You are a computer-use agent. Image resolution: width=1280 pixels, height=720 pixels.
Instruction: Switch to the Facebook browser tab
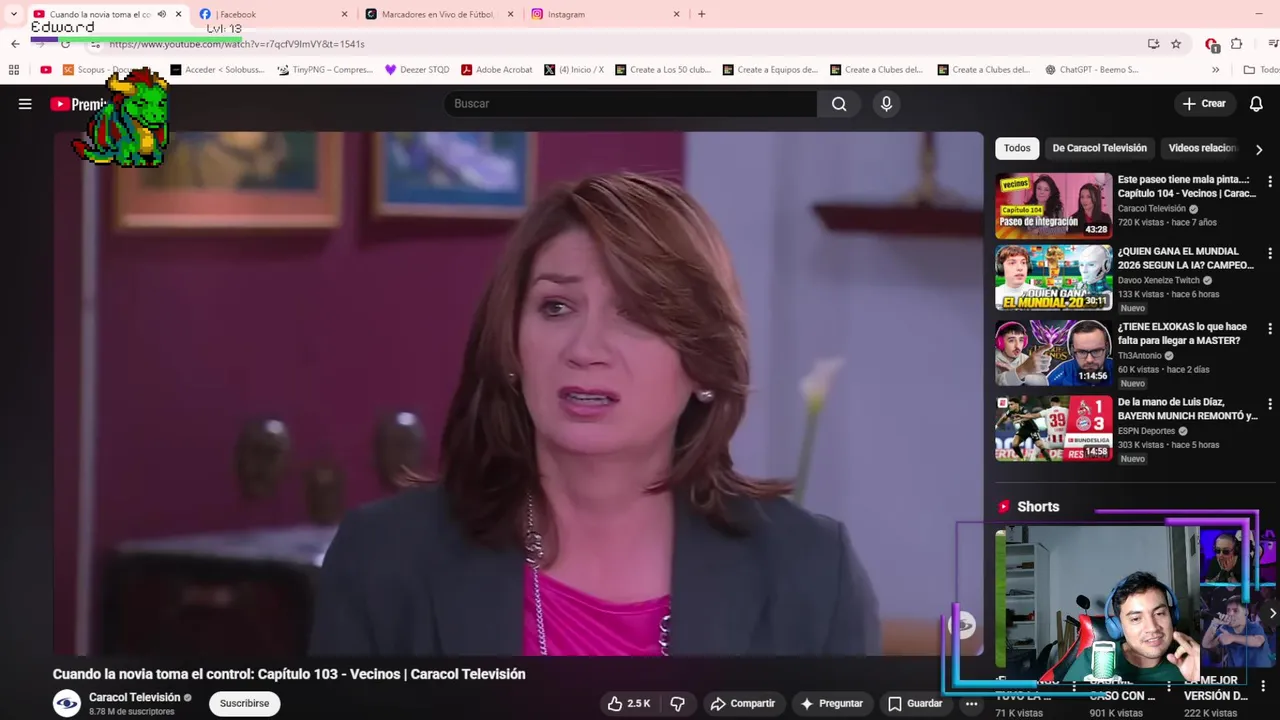pos(274,14)
